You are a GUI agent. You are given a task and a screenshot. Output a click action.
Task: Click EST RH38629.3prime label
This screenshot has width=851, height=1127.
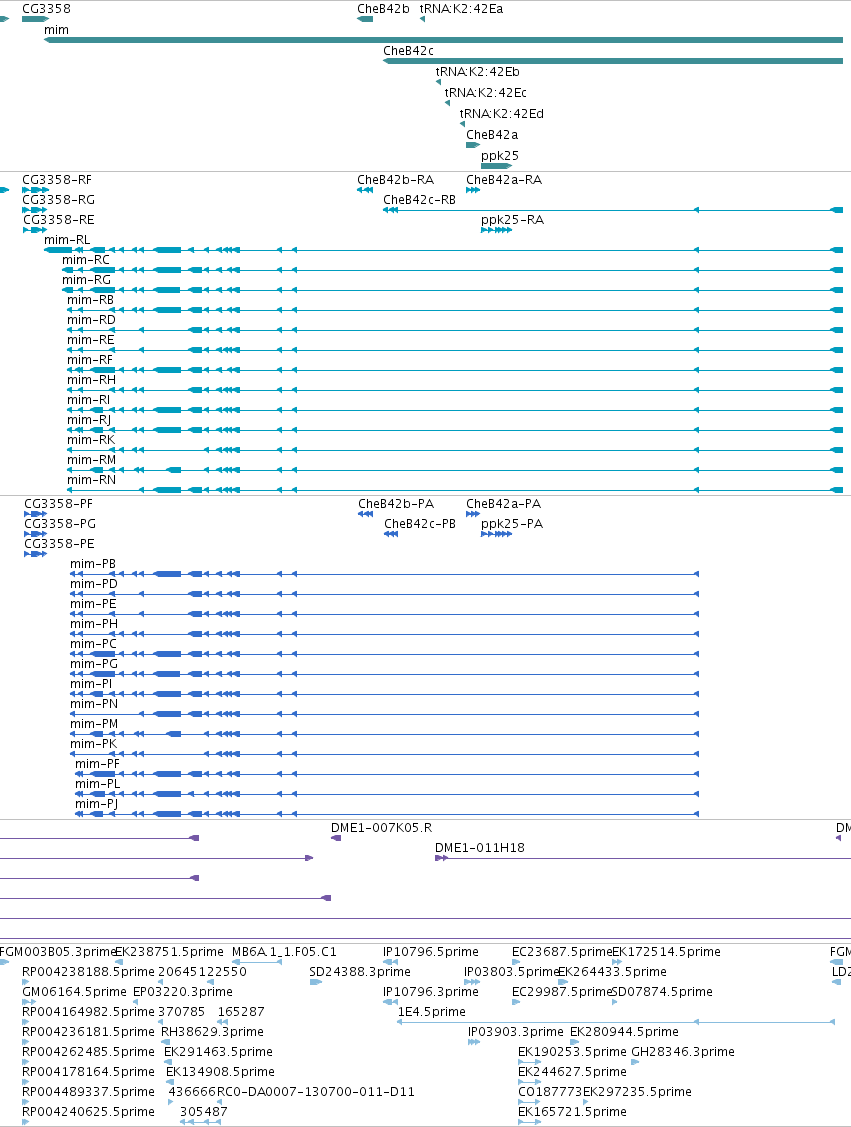click(x=212, y=1031)
